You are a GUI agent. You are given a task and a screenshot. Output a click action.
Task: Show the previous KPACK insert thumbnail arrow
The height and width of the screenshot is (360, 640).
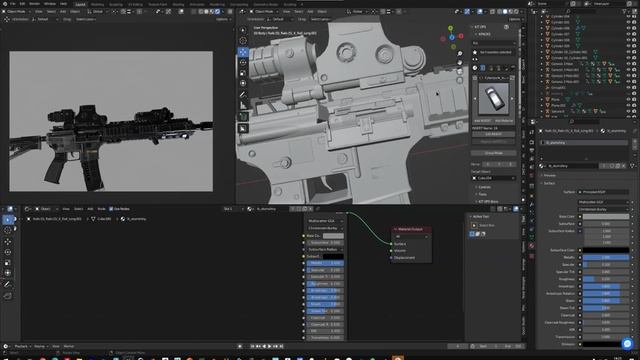pyautogui.click(x=475, y=99)
